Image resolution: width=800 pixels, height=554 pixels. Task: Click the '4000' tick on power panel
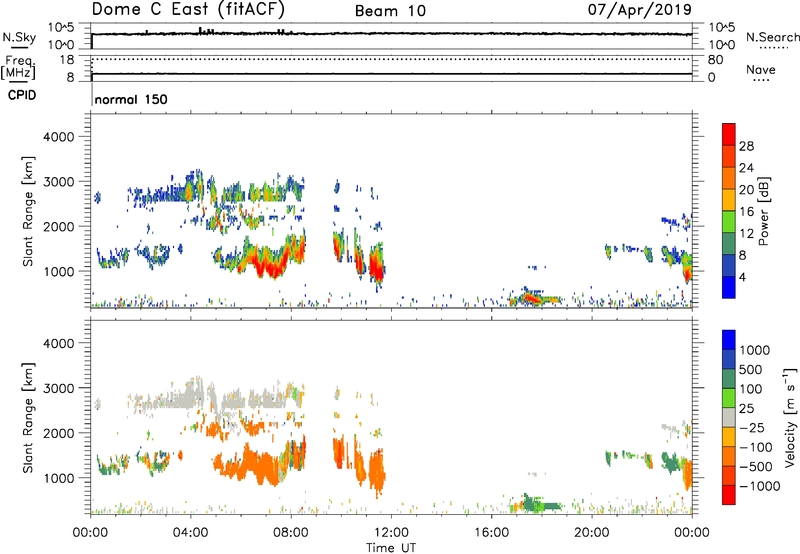(x=58, y=137)
